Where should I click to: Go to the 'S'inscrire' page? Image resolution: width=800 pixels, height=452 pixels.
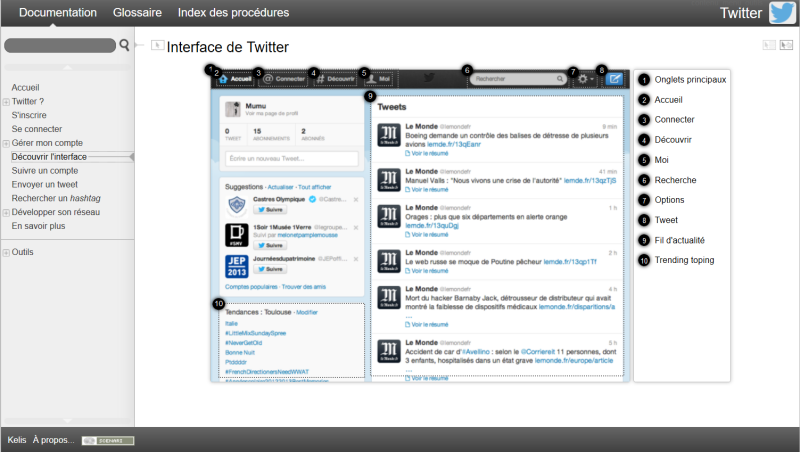(x=29, y=115)
